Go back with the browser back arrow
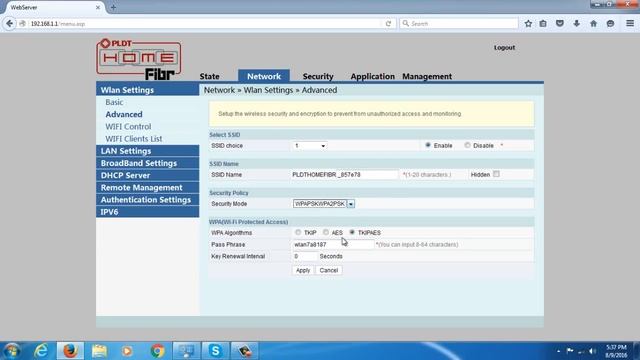 coord(9,24)
